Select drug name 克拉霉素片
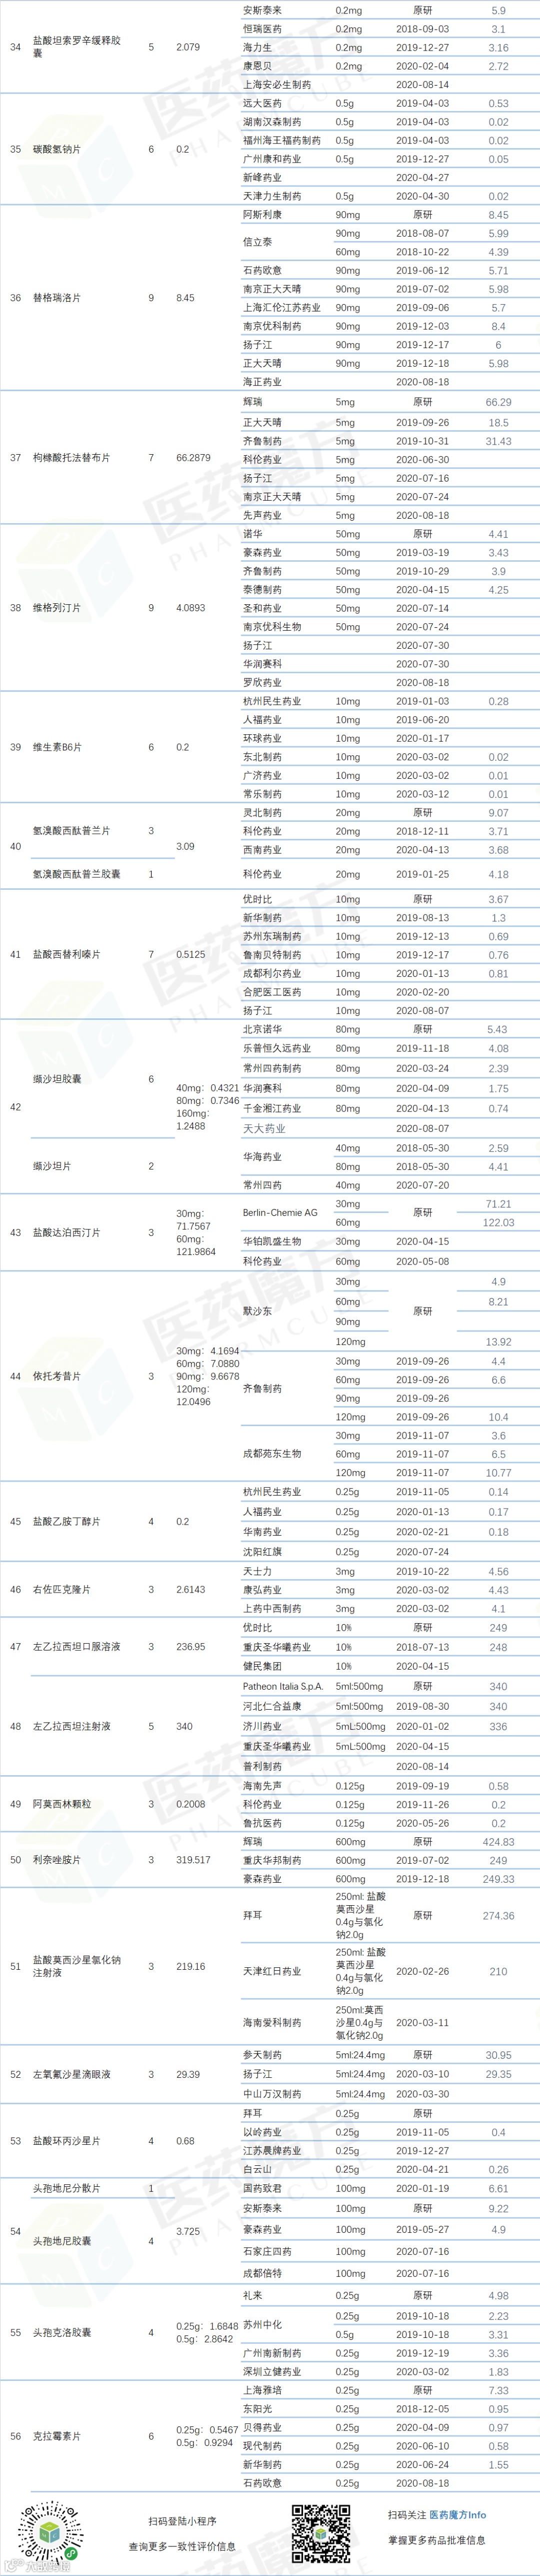The height and width of the screenshot is (2576, 540). point(57,2436)
